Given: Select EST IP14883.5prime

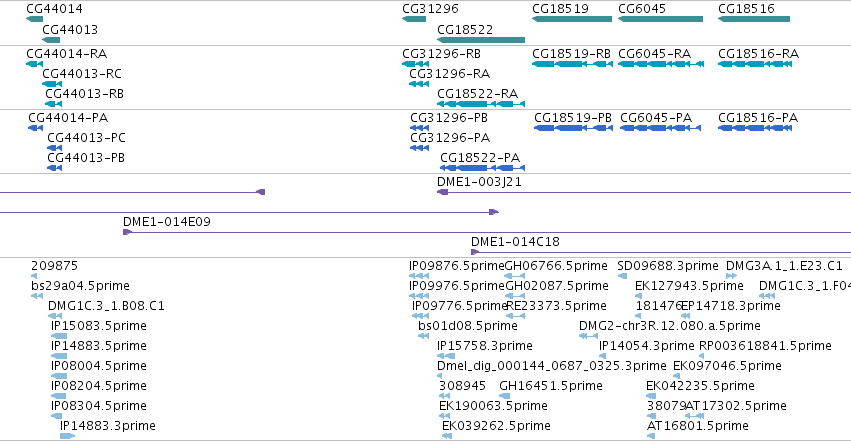Looking at the screenshot, I should [x=59, y=356].
